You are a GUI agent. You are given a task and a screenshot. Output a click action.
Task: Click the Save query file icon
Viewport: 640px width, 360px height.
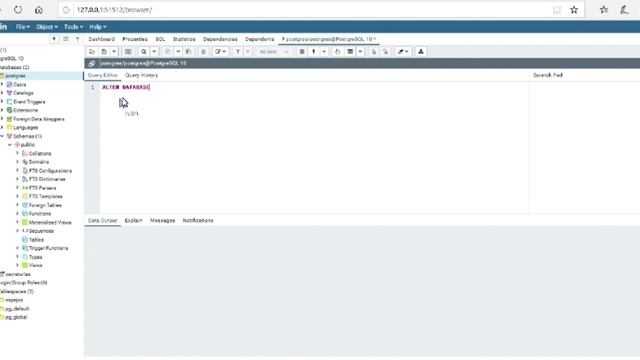coord(104,52)
